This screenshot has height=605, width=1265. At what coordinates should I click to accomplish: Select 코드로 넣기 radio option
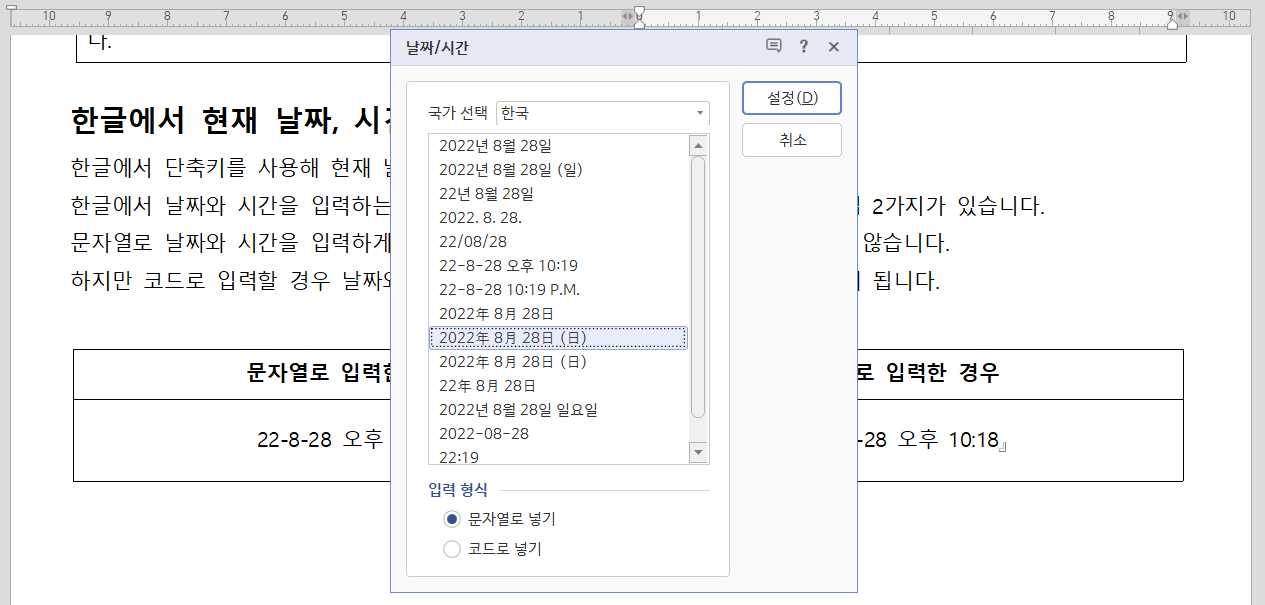tap(492, 549)
